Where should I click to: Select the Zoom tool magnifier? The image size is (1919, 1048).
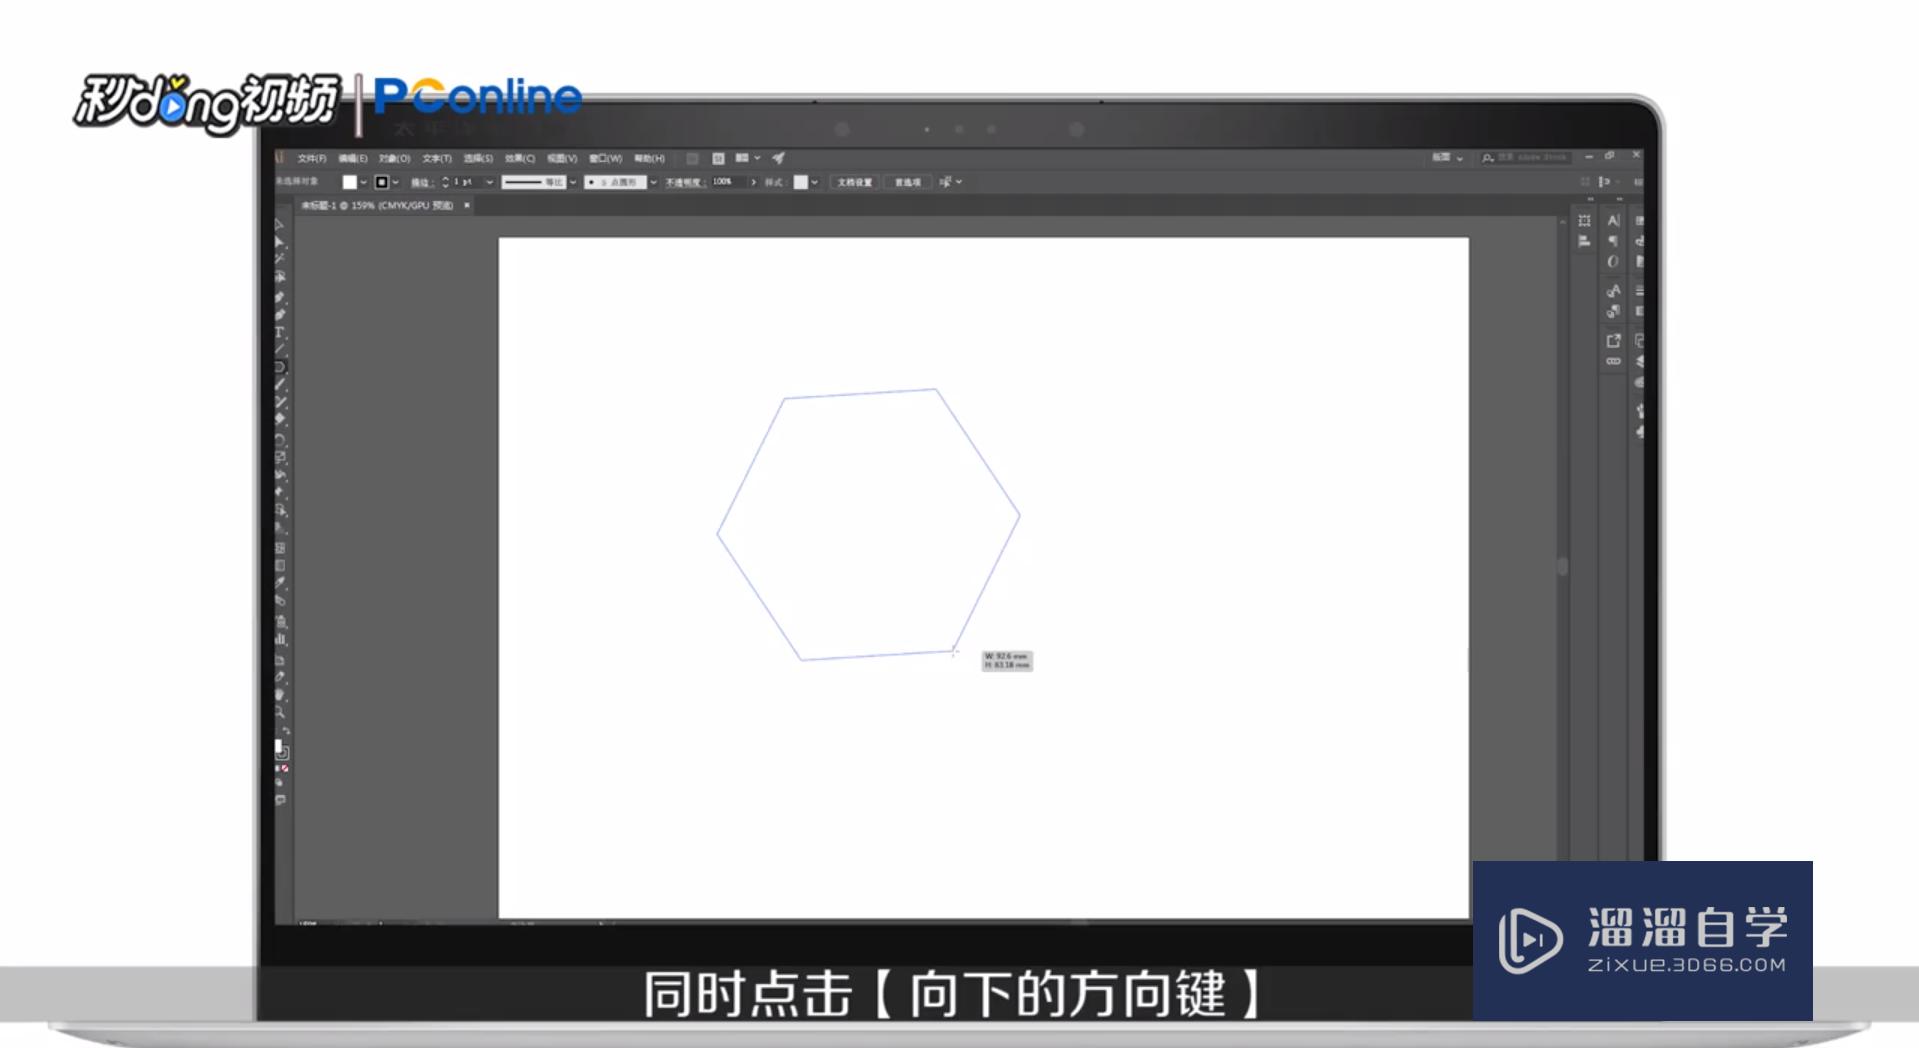click(x=279, y=712)
